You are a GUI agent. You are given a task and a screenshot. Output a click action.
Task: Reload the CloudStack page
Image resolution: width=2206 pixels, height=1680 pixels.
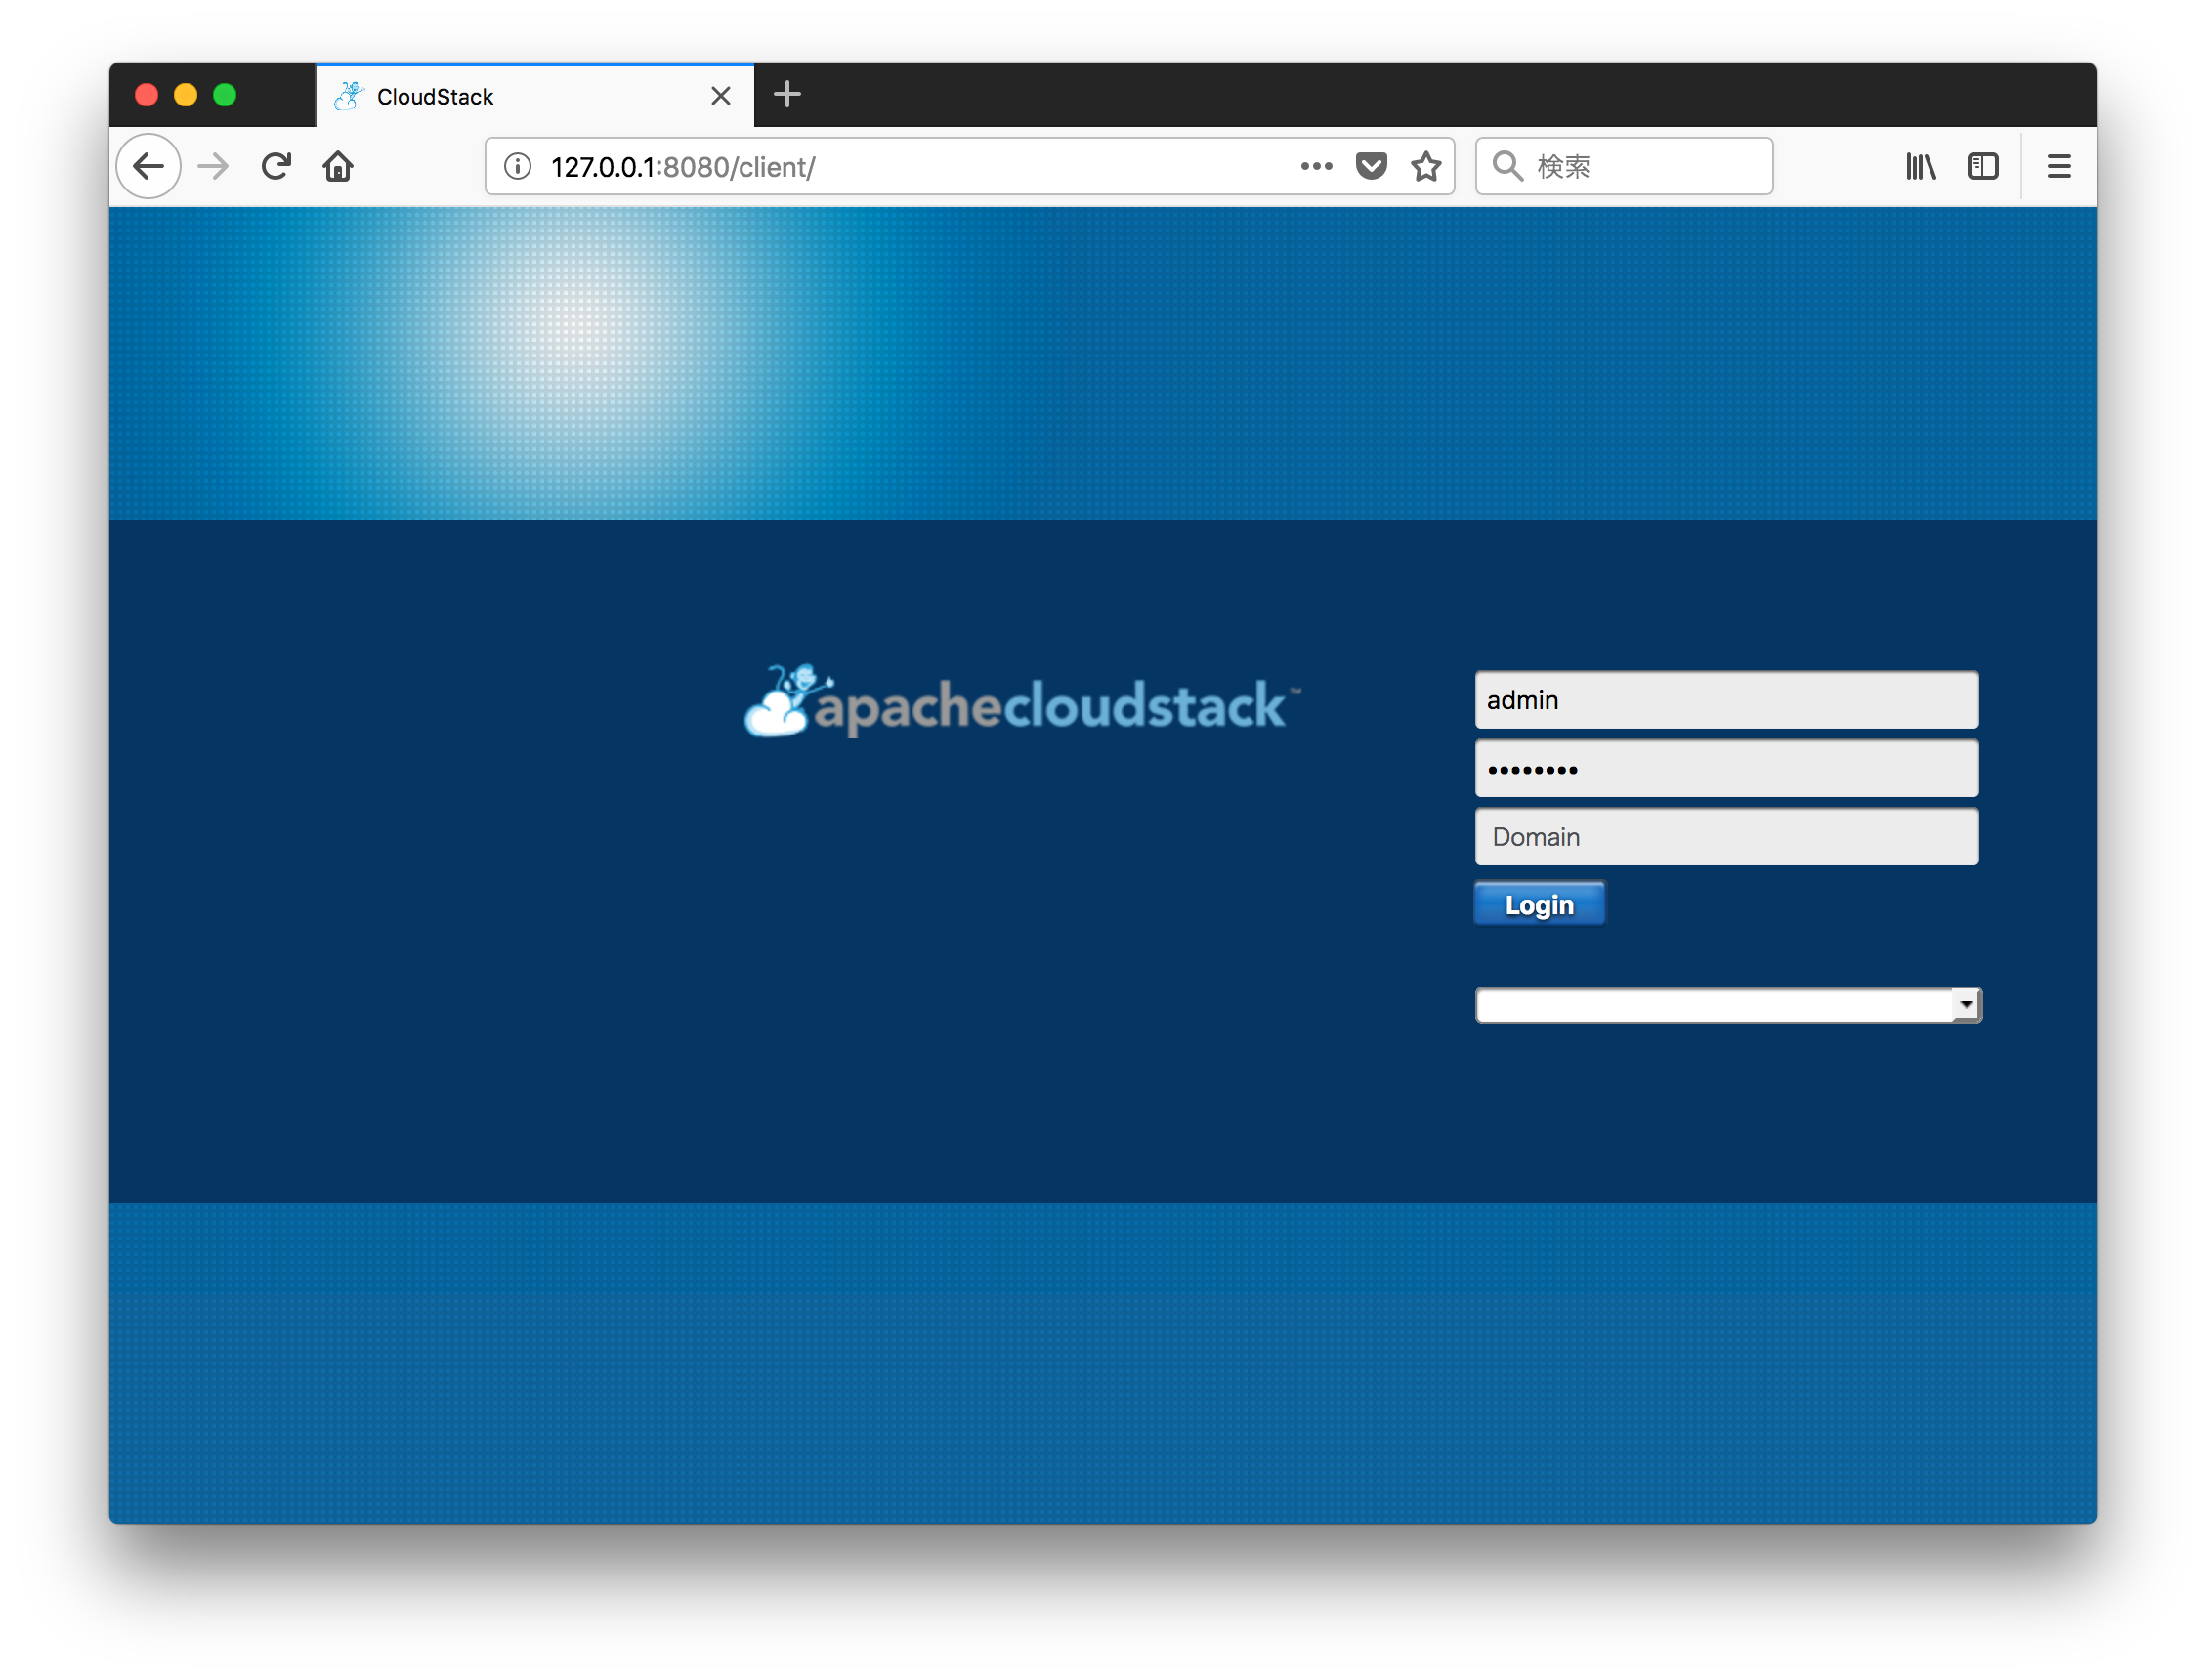pyautogui.click(x=276, y=166)
